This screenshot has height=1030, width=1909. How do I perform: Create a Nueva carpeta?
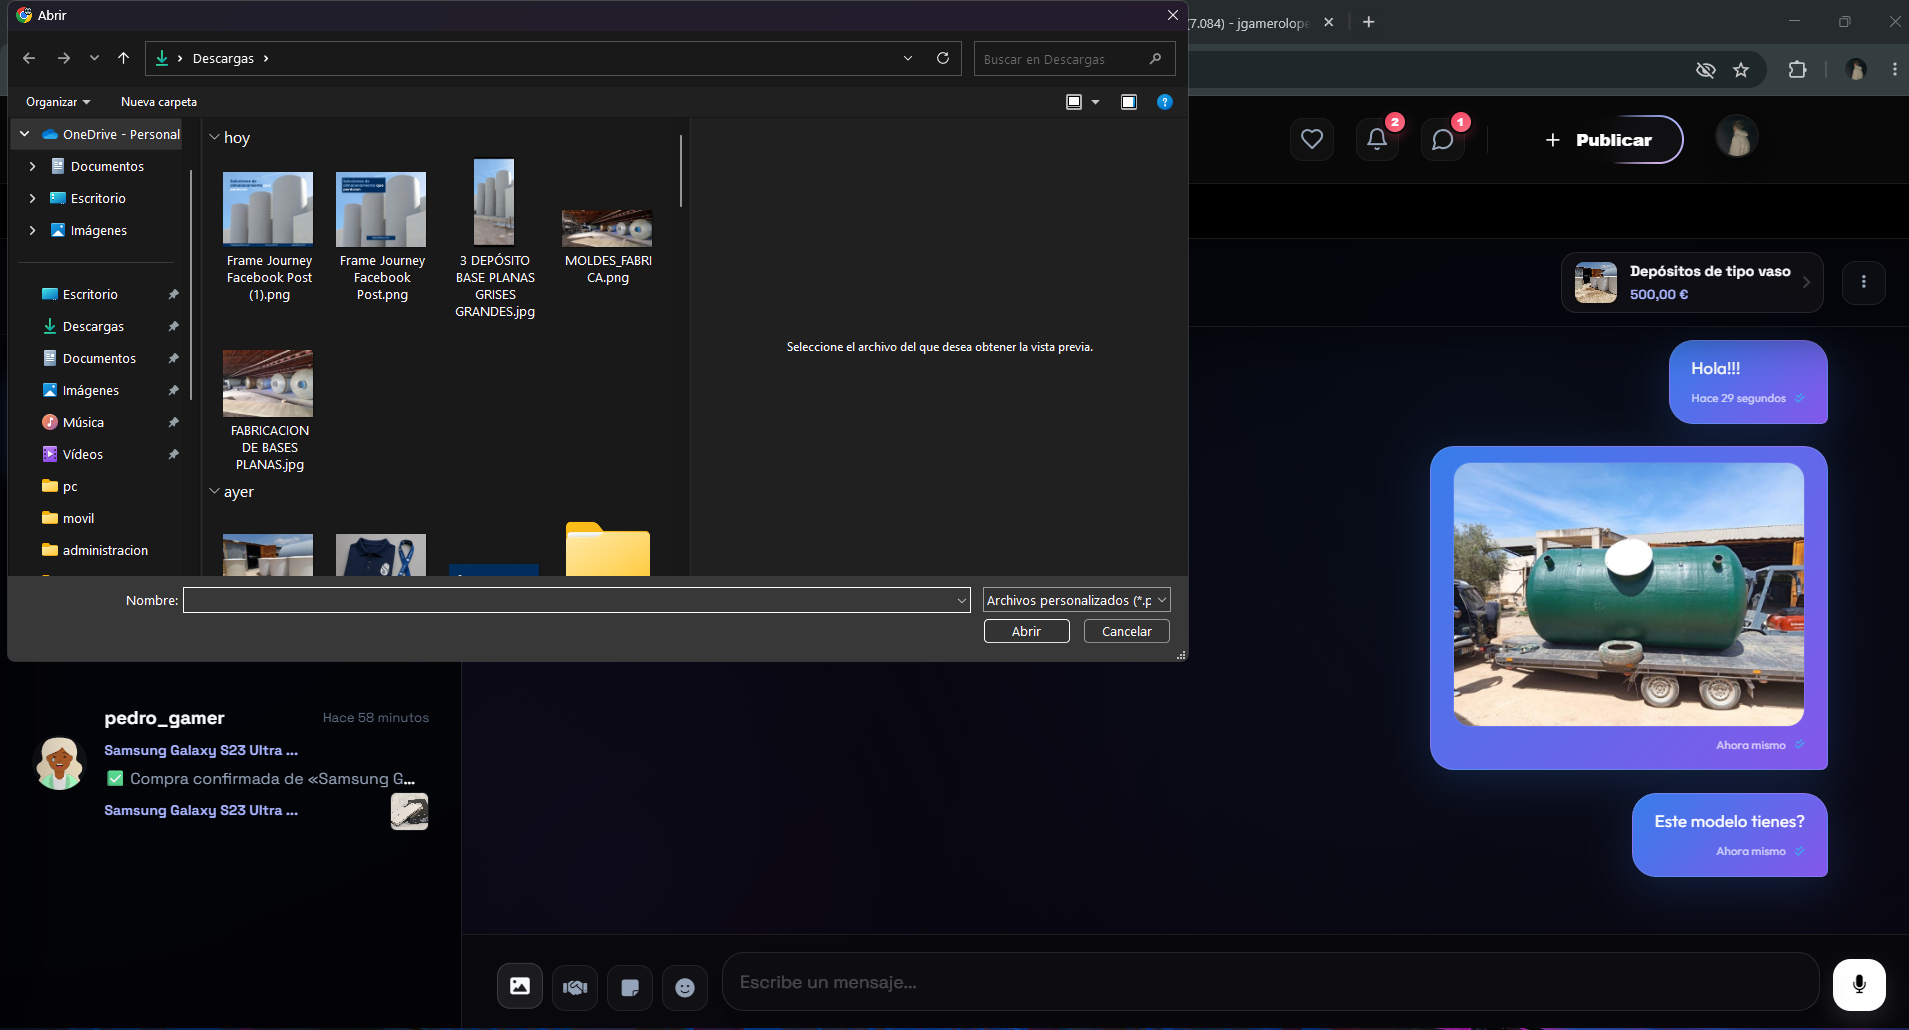pyautogui.click(x=159, y=102)
